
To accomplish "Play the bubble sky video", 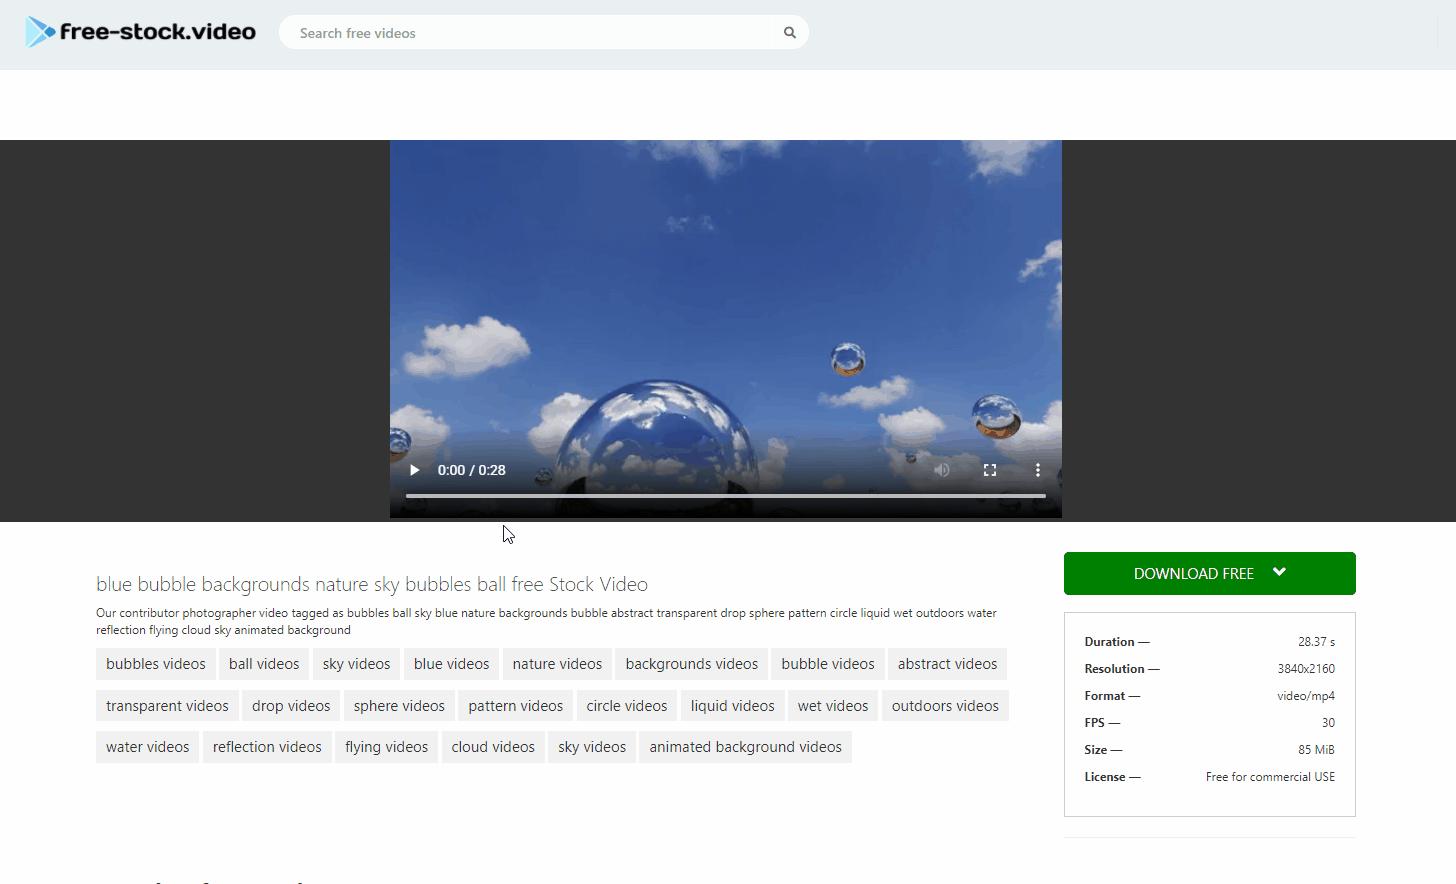I will coord(414,470).
